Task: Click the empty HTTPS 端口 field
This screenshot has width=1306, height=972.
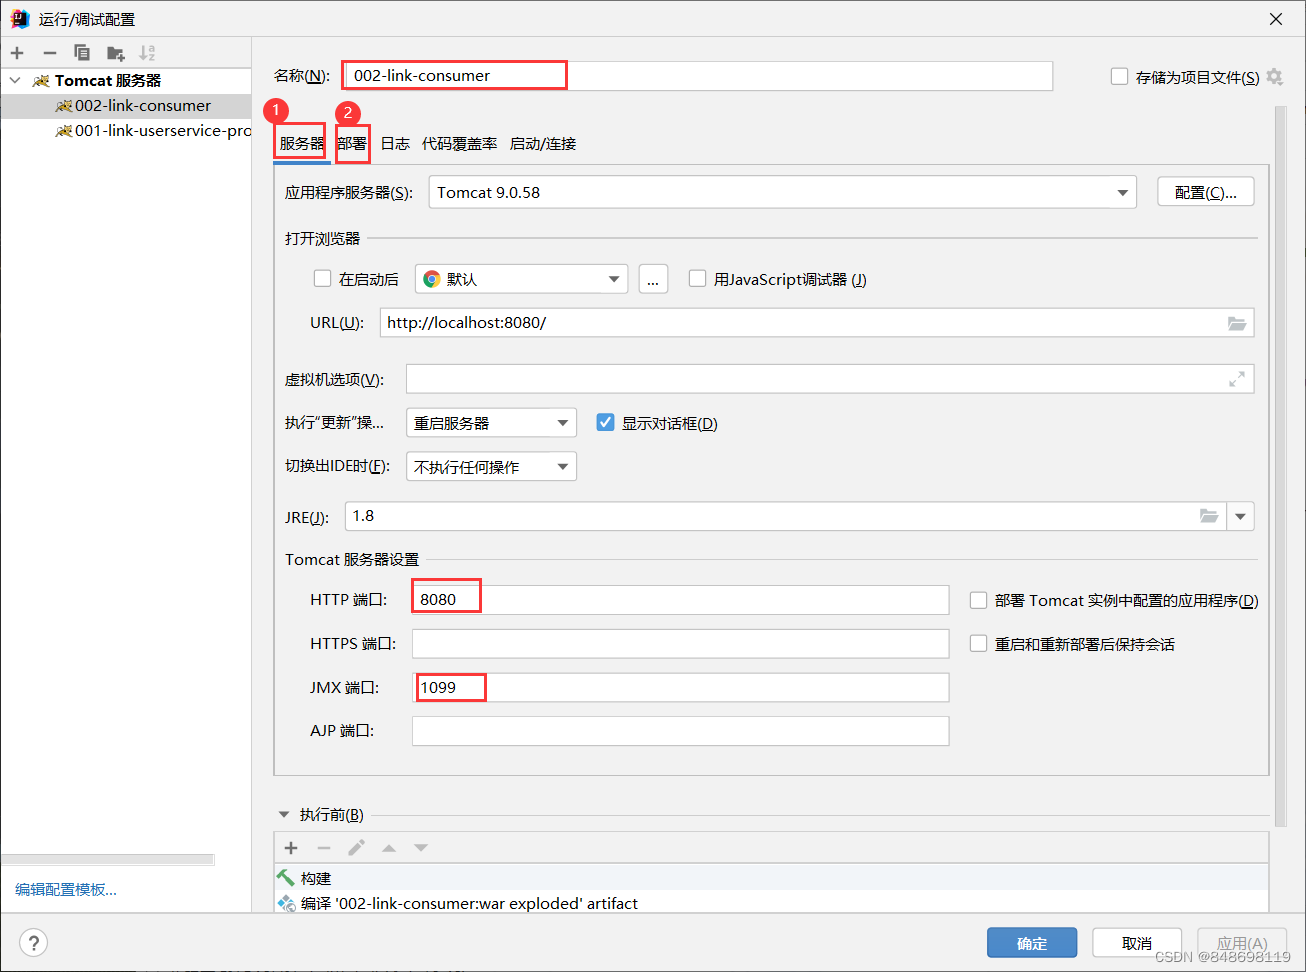Action: point(680,644)
